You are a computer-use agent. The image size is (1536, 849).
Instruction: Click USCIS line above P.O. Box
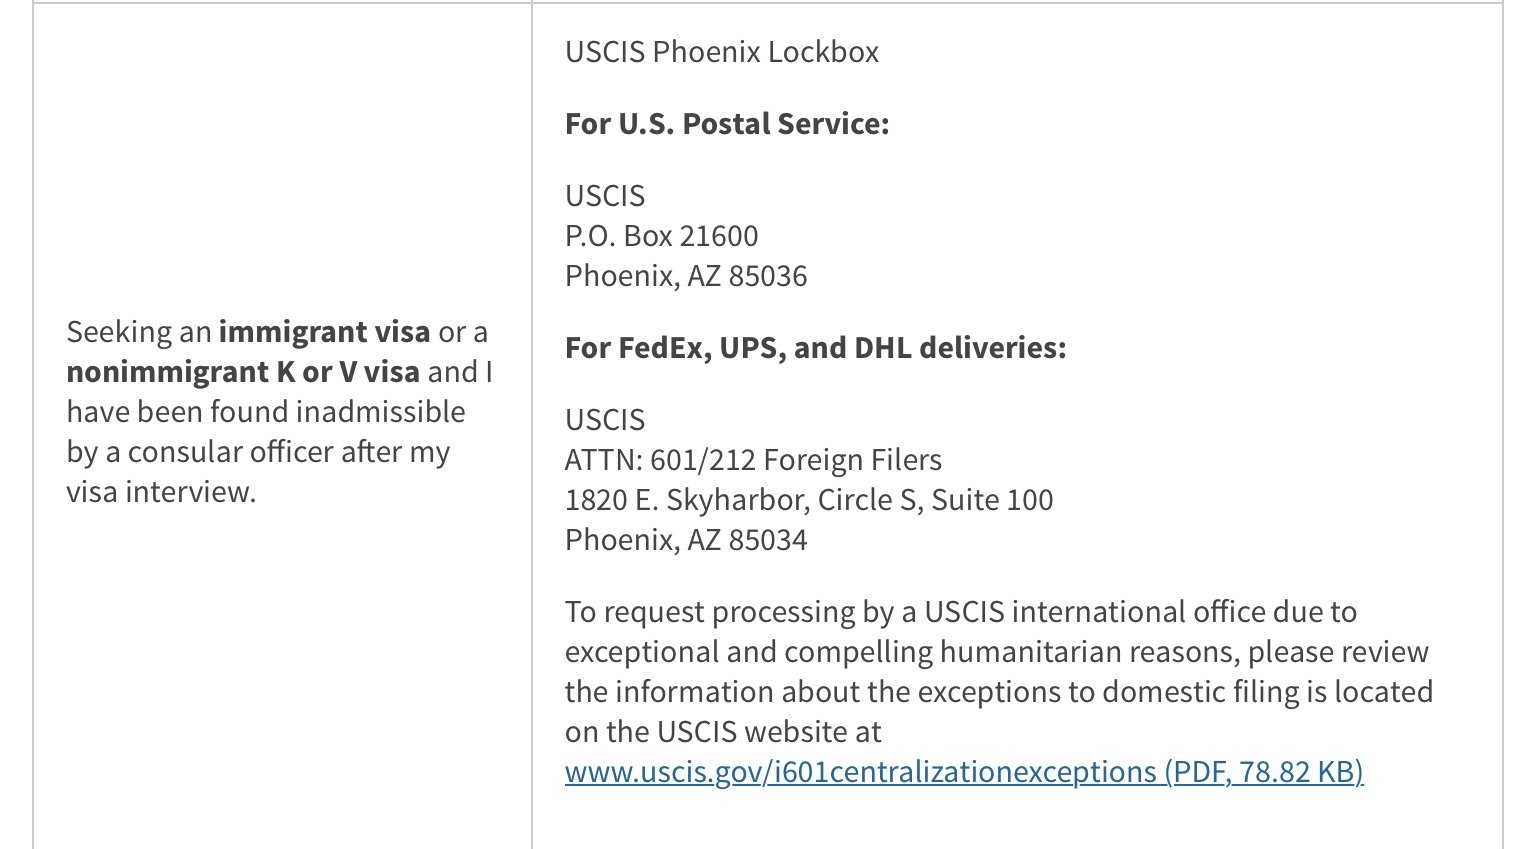(x=605, y=196)
